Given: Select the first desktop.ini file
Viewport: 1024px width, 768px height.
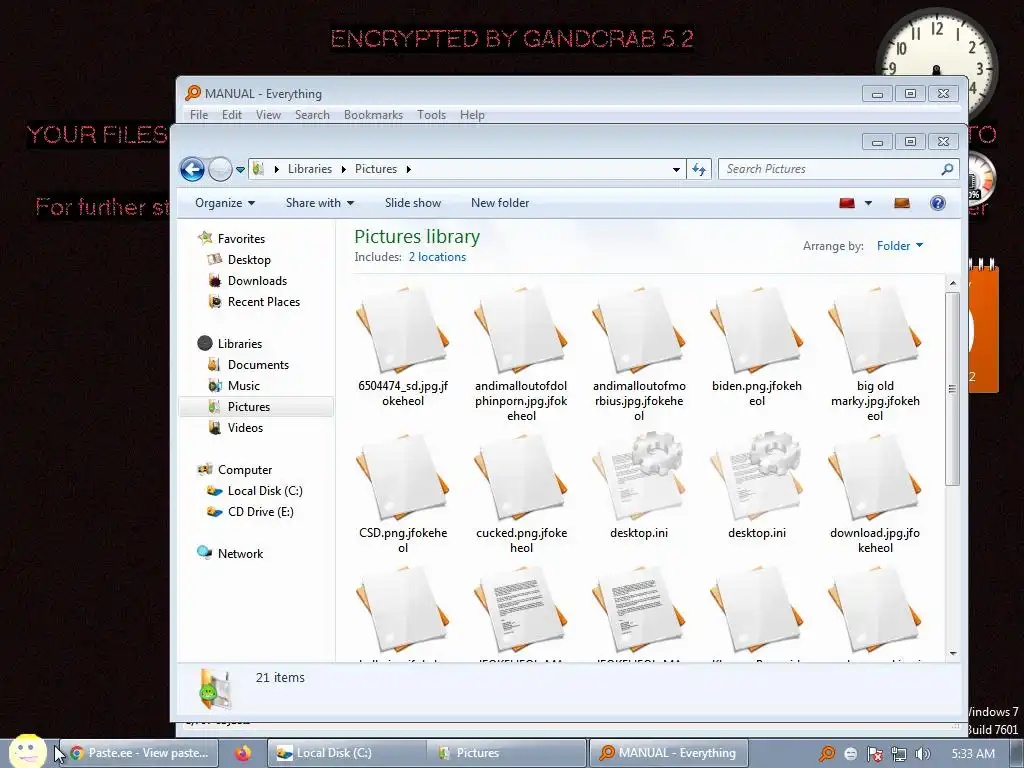Looking at the screenshot, I should (639, 487).
